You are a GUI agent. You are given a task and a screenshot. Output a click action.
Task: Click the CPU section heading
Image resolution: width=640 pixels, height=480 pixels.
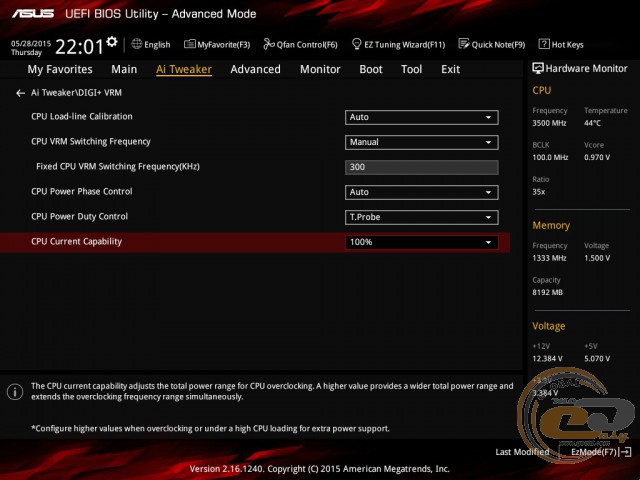coord(541,91)
